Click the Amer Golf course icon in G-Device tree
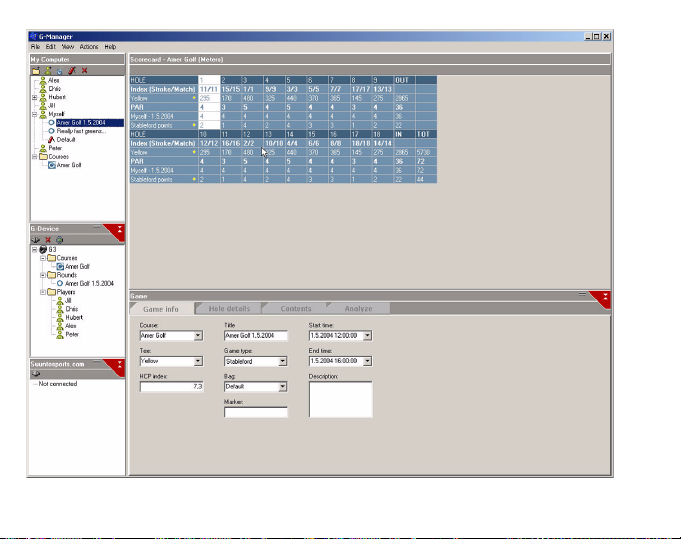Viewport: 681px width, 539px height. point(60,266)
